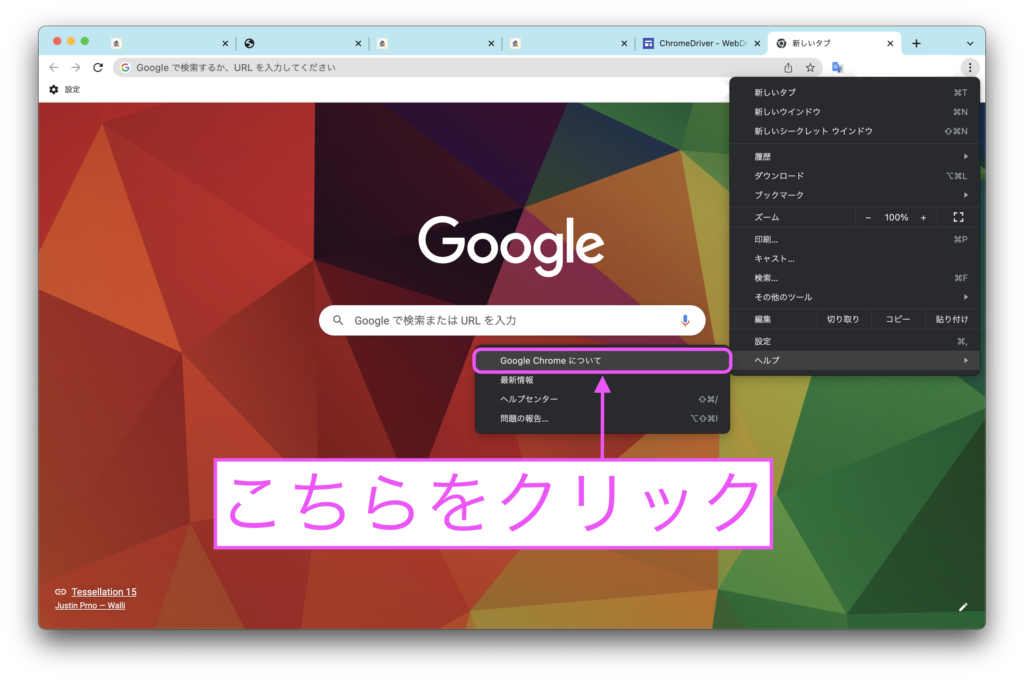Close the first tab in the tab strip
Image resolution: width=1024 pixels, height=680 pixels.
(x=225, y=43)
